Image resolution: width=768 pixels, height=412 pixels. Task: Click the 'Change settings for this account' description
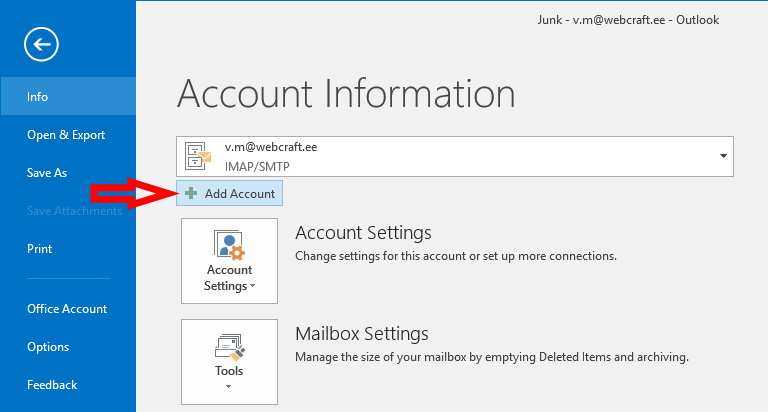click(456, 256)
